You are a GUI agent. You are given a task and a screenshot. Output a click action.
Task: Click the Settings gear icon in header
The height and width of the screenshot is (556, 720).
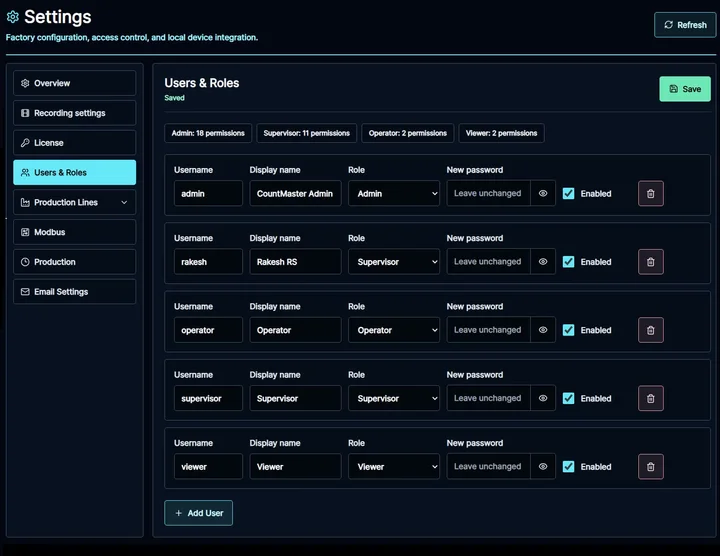12,17
